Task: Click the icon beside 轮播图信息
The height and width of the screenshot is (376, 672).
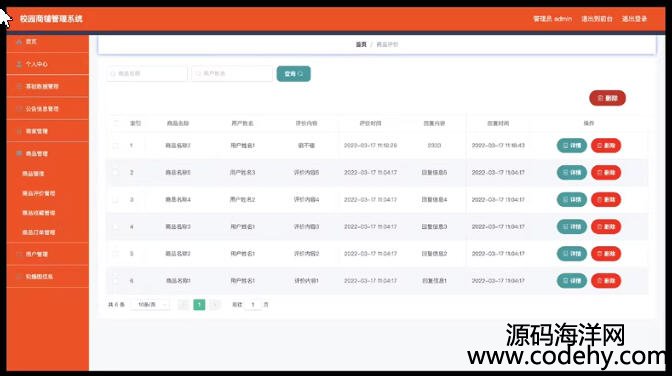Action: tap(19, 277)
